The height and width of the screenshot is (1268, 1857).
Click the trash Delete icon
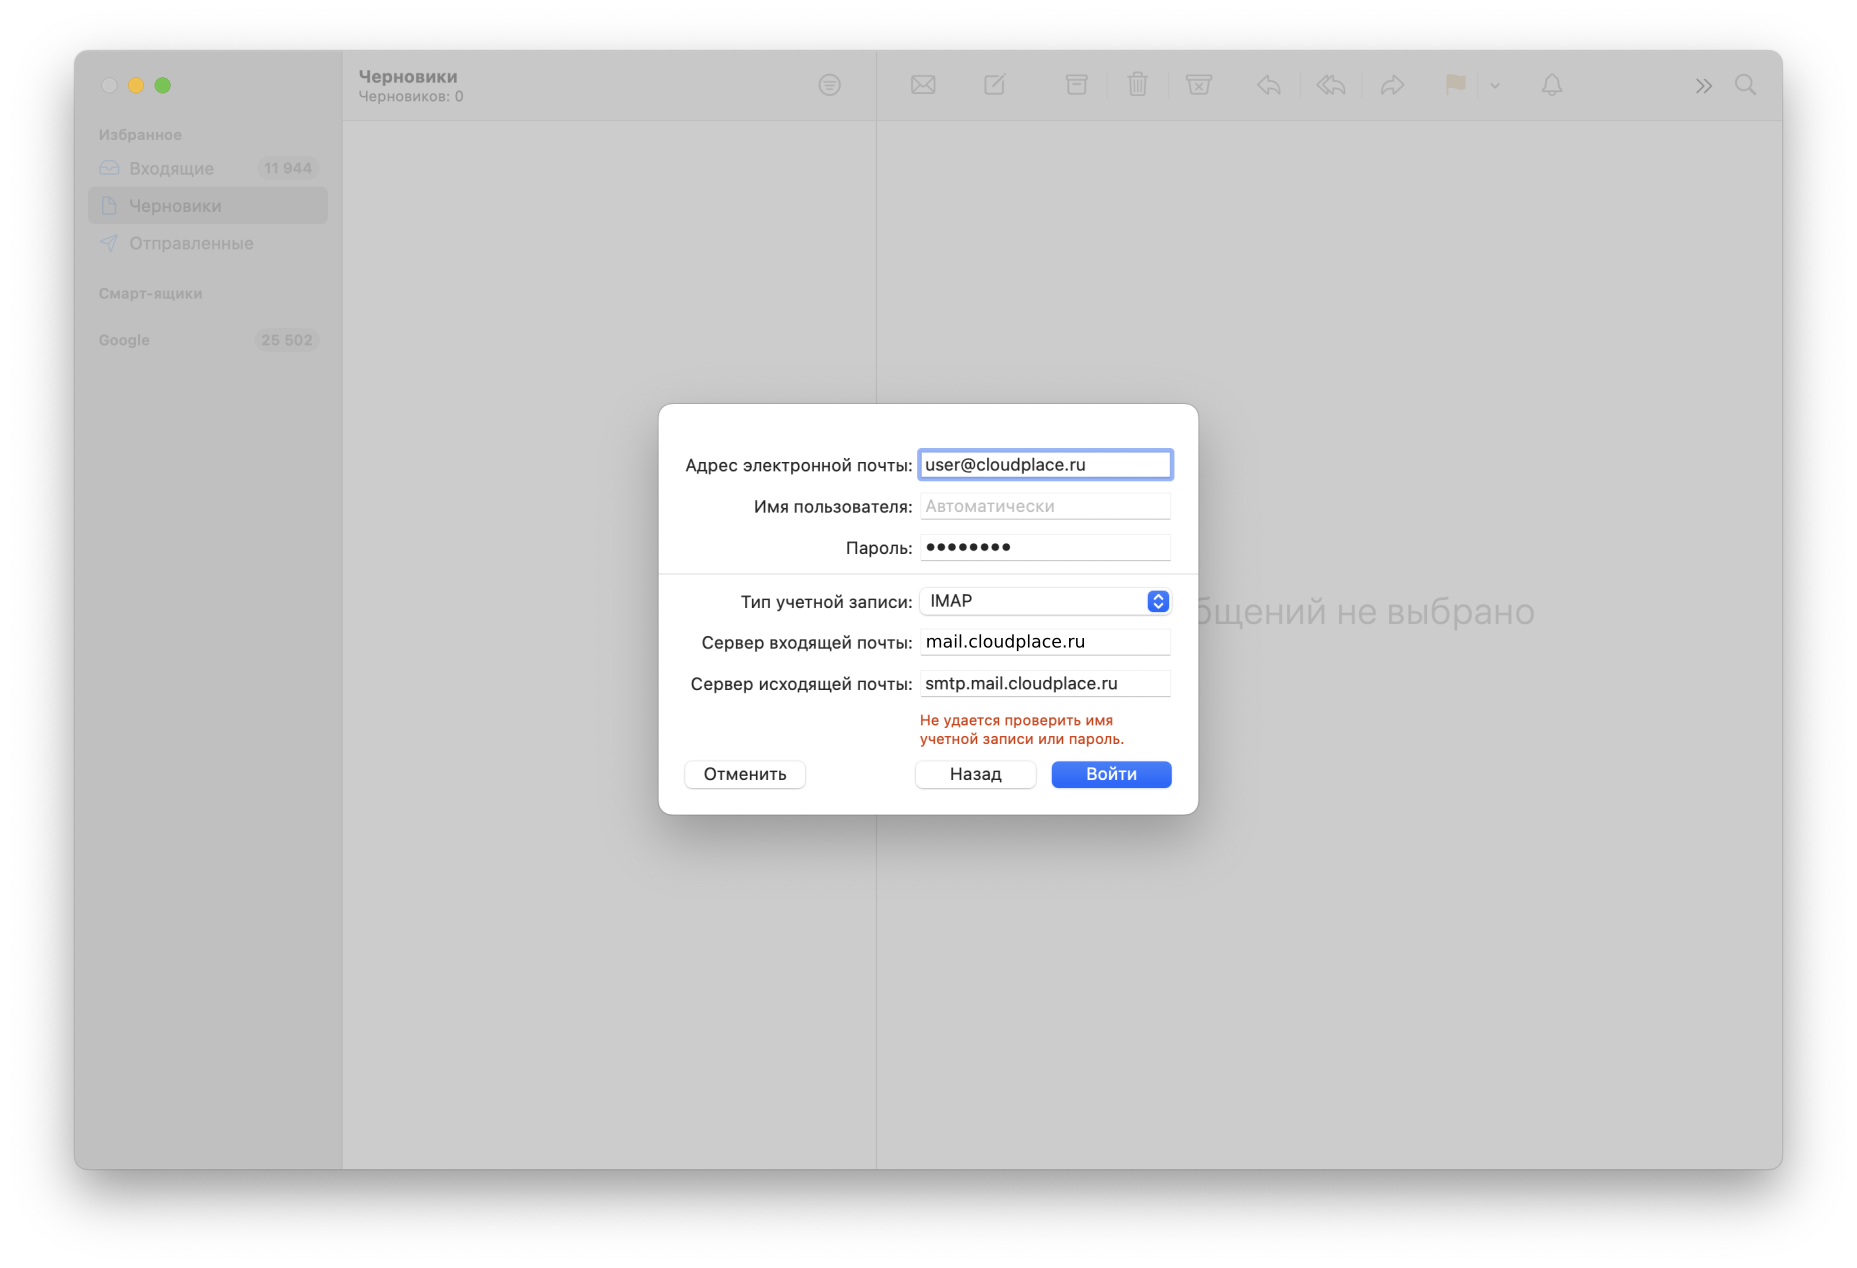point(1137,85)
